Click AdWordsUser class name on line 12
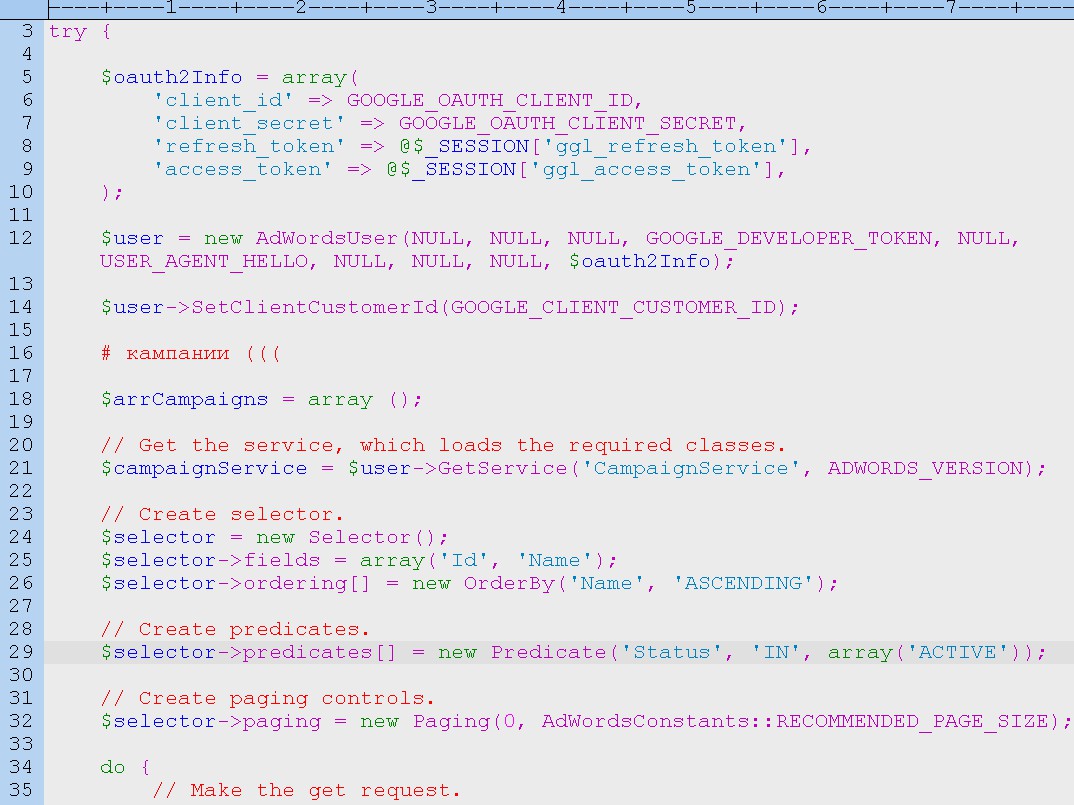 [x=327, y=238]
